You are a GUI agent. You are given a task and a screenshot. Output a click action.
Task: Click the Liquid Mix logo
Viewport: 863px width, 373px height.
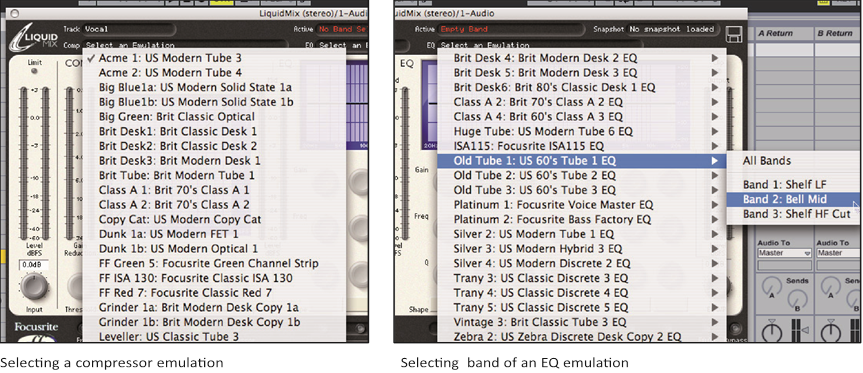pos(34,38)
